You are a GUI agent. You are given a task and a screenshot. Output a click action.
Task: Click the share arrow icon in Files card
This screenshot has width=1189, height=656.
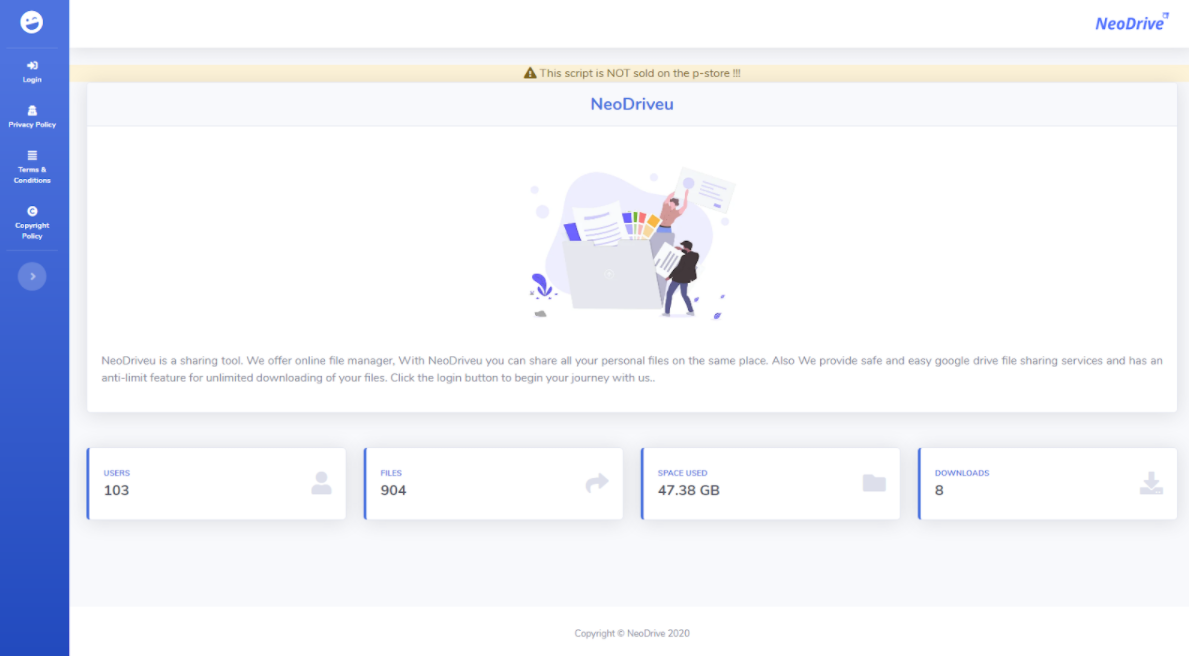(596, 483)
